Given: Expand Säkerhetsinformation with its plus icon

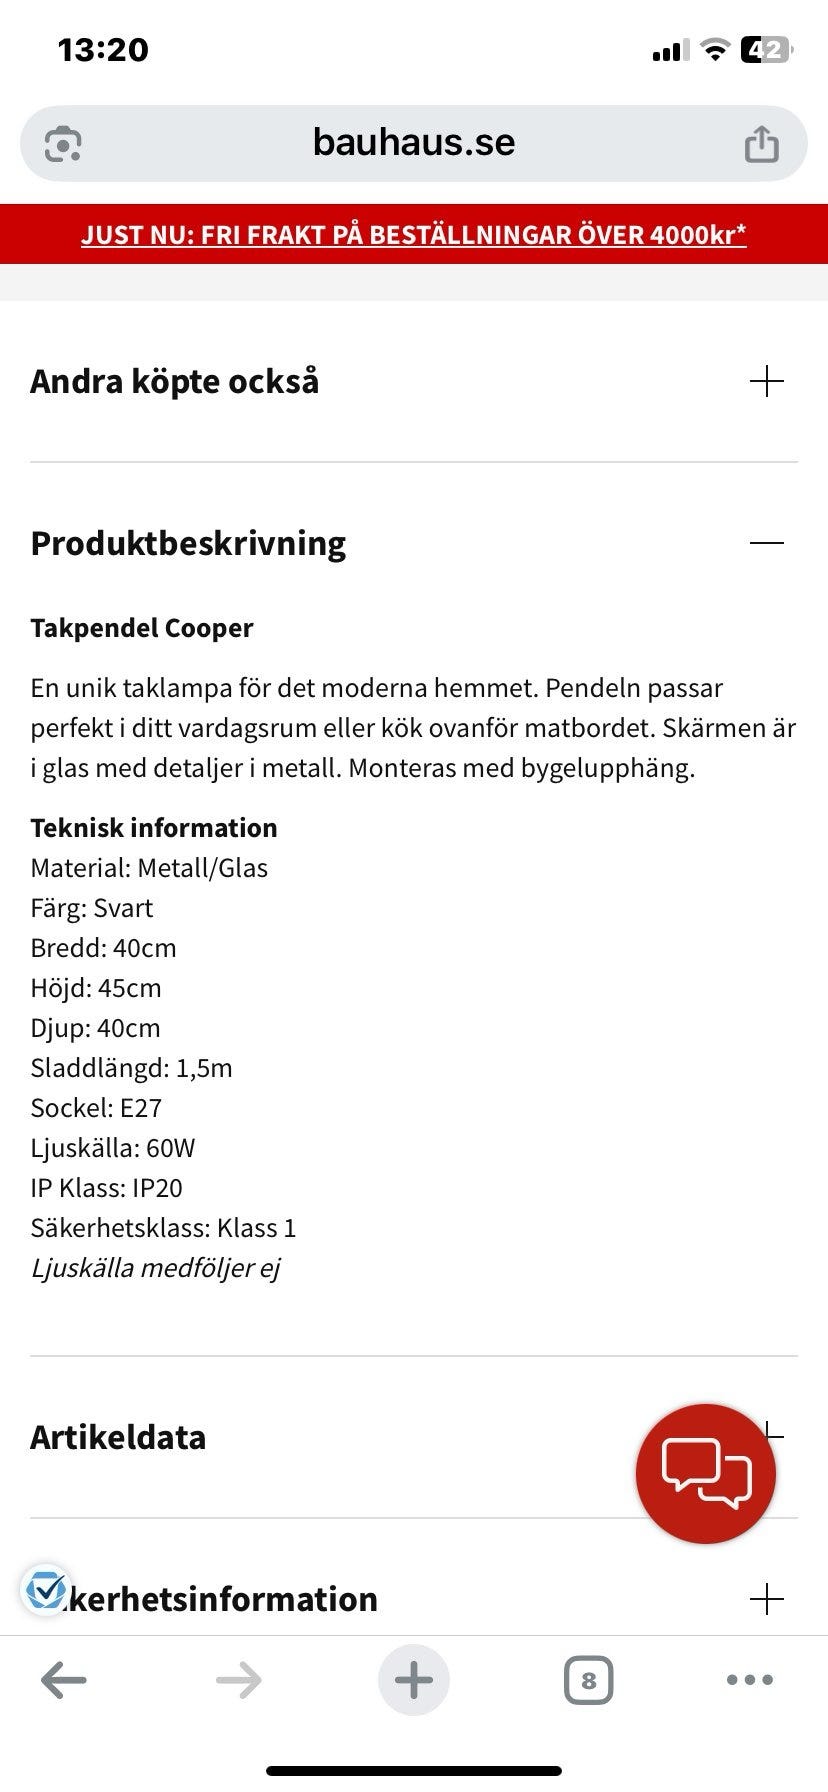Looking at the screenshot, I should [766, 1599].
